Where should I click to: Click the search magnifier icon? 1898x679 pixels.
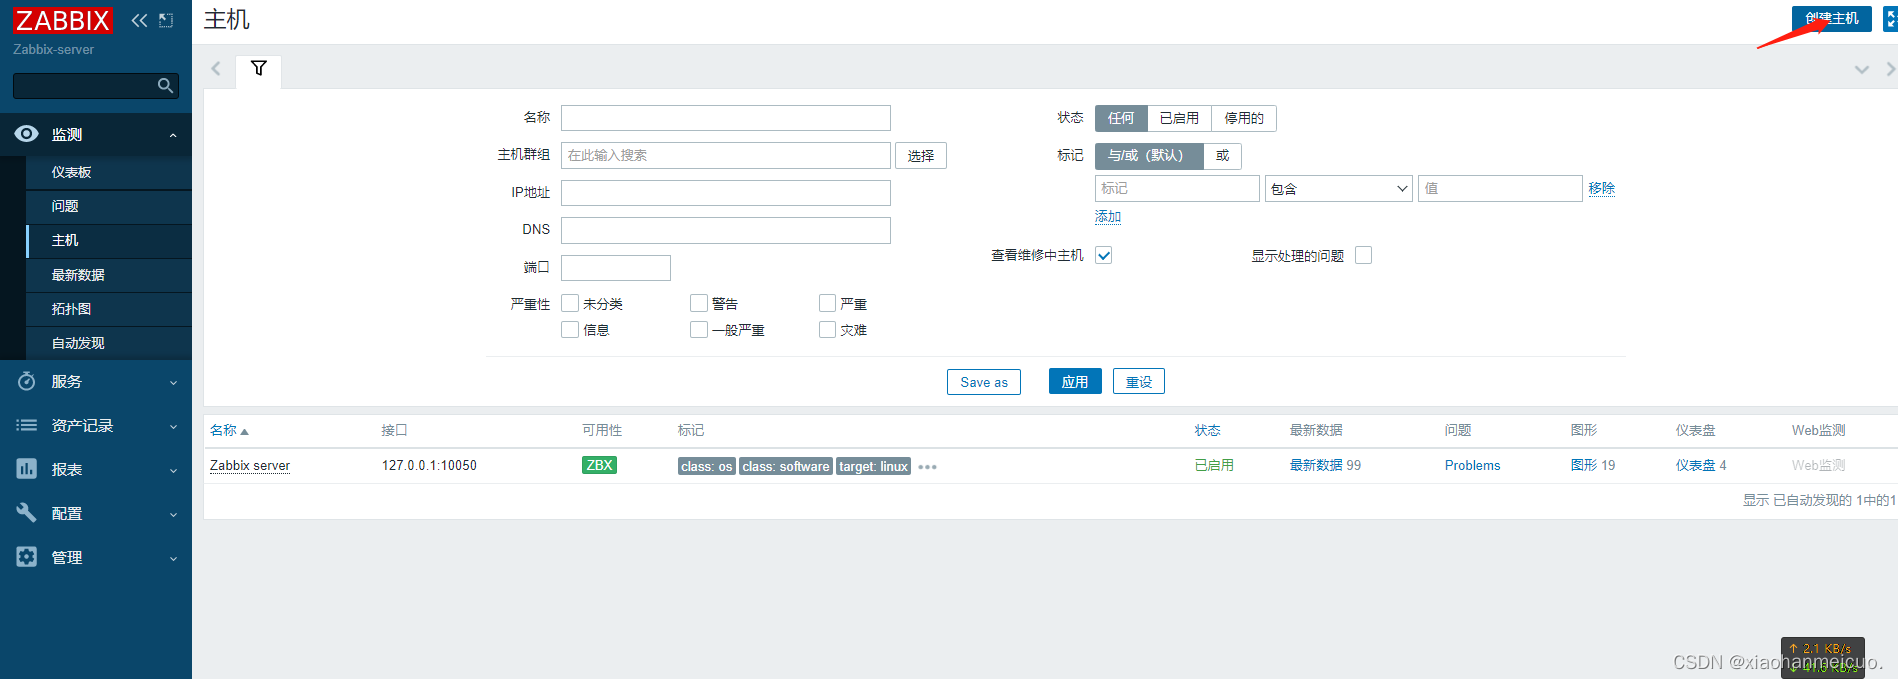tap(166, 86)
